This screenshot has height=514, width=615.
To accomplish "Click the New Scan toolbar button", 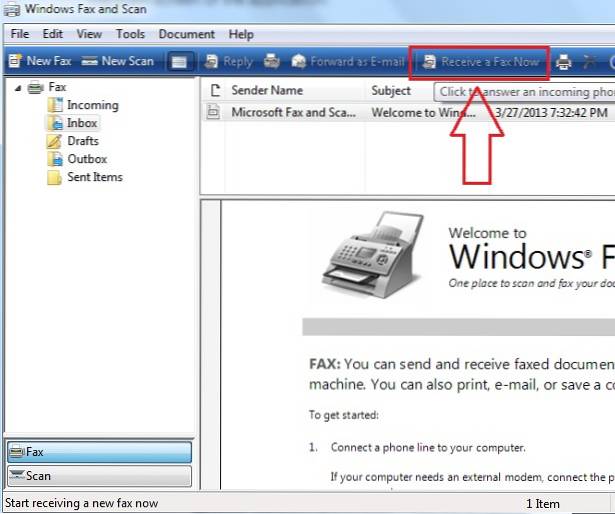I will click(117, 61).
